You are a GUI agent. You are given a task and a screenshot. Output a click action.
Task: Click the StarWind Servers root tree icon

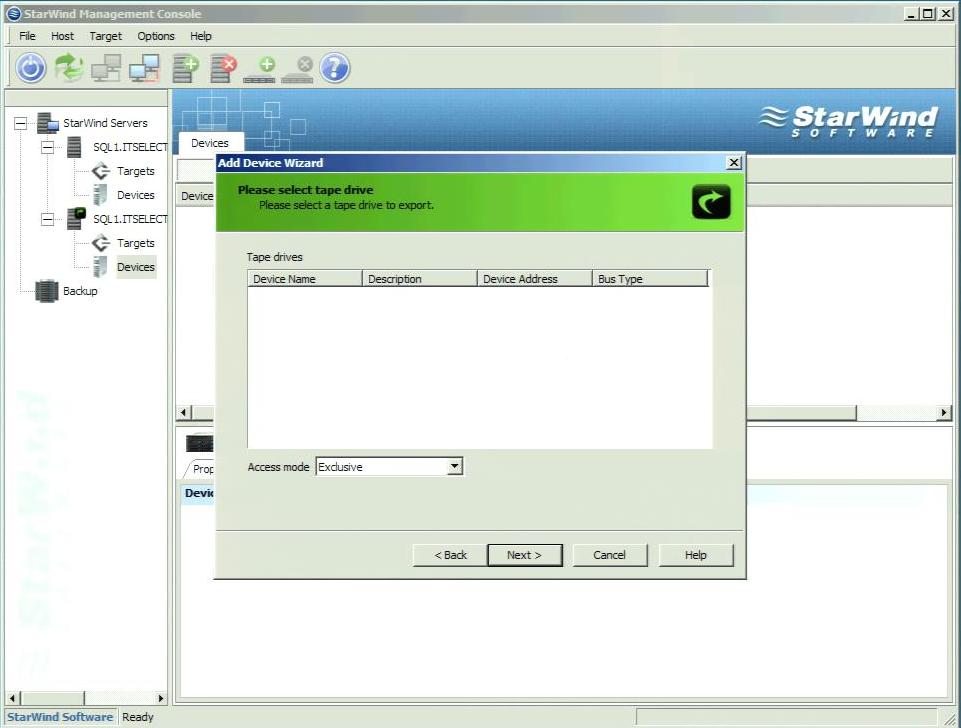click(x=47, y=123)
